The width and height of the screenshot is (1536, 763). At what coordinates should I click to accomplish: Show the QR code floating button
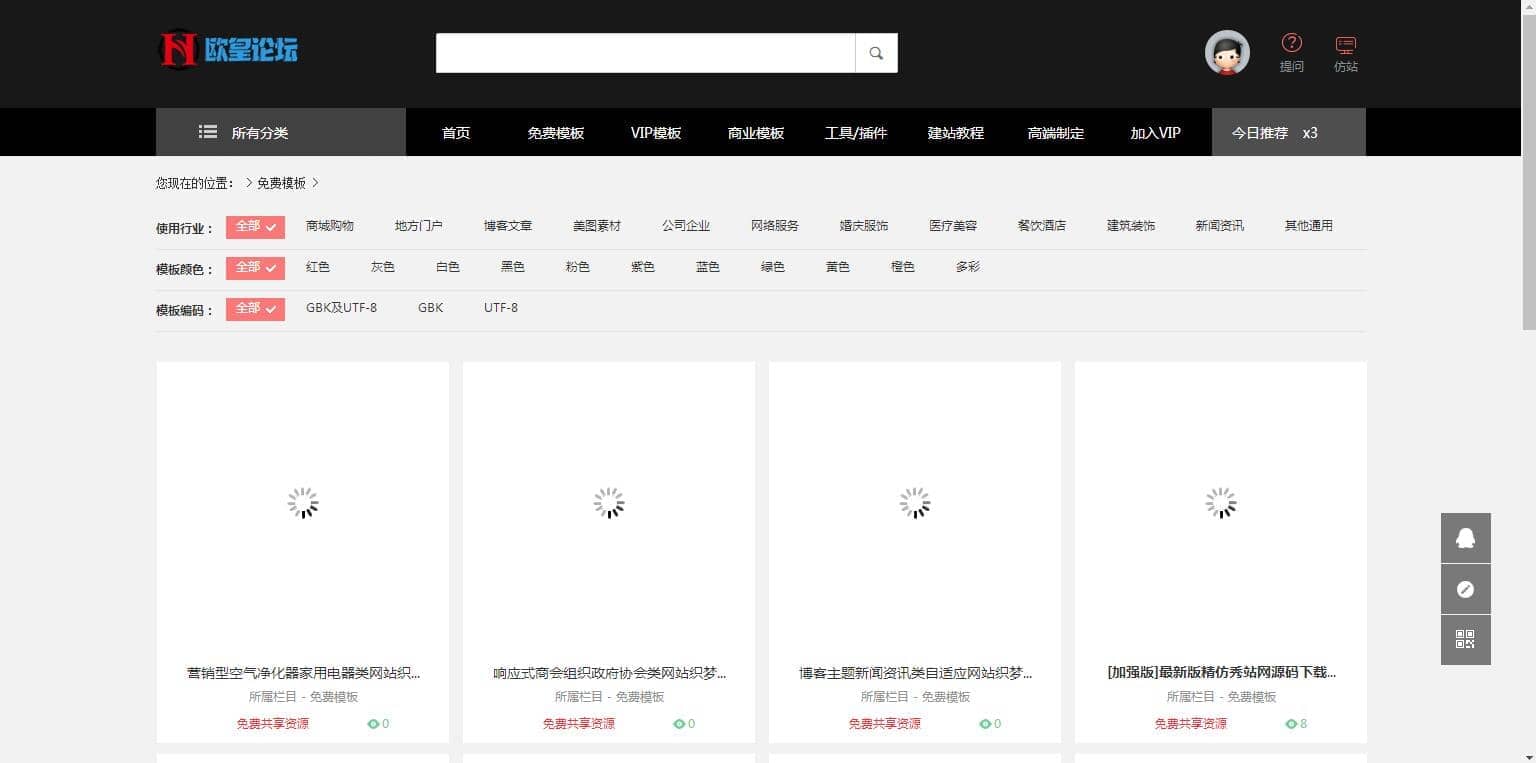coord(1466,640)
